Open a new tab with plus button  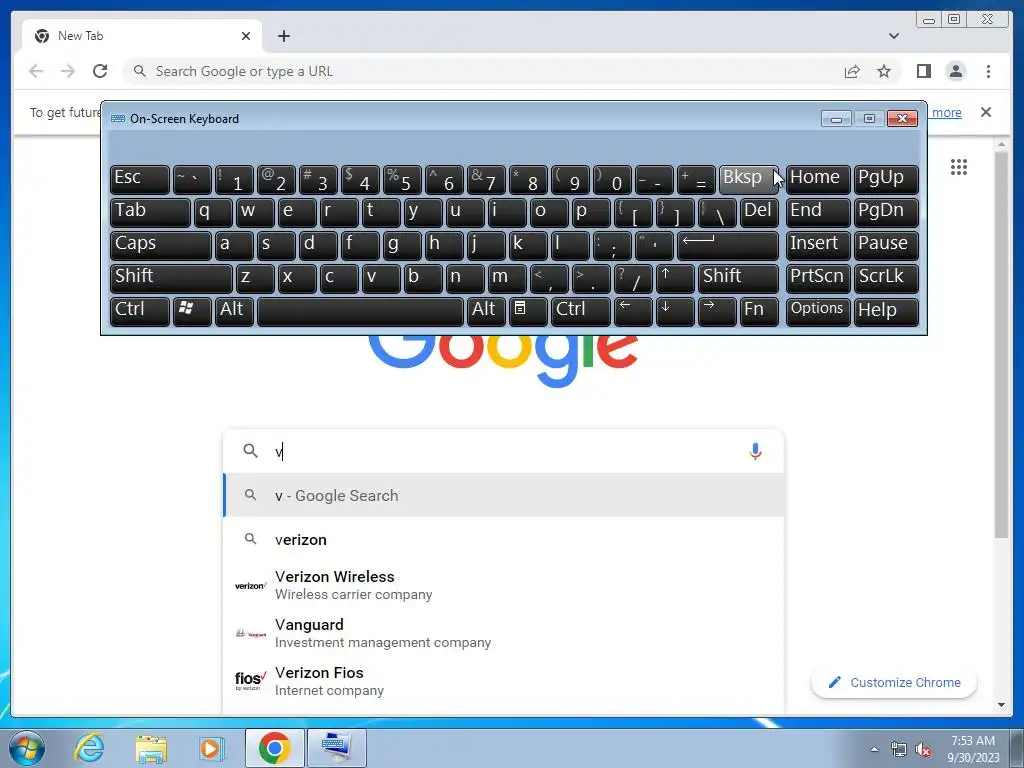pos(283,36)
